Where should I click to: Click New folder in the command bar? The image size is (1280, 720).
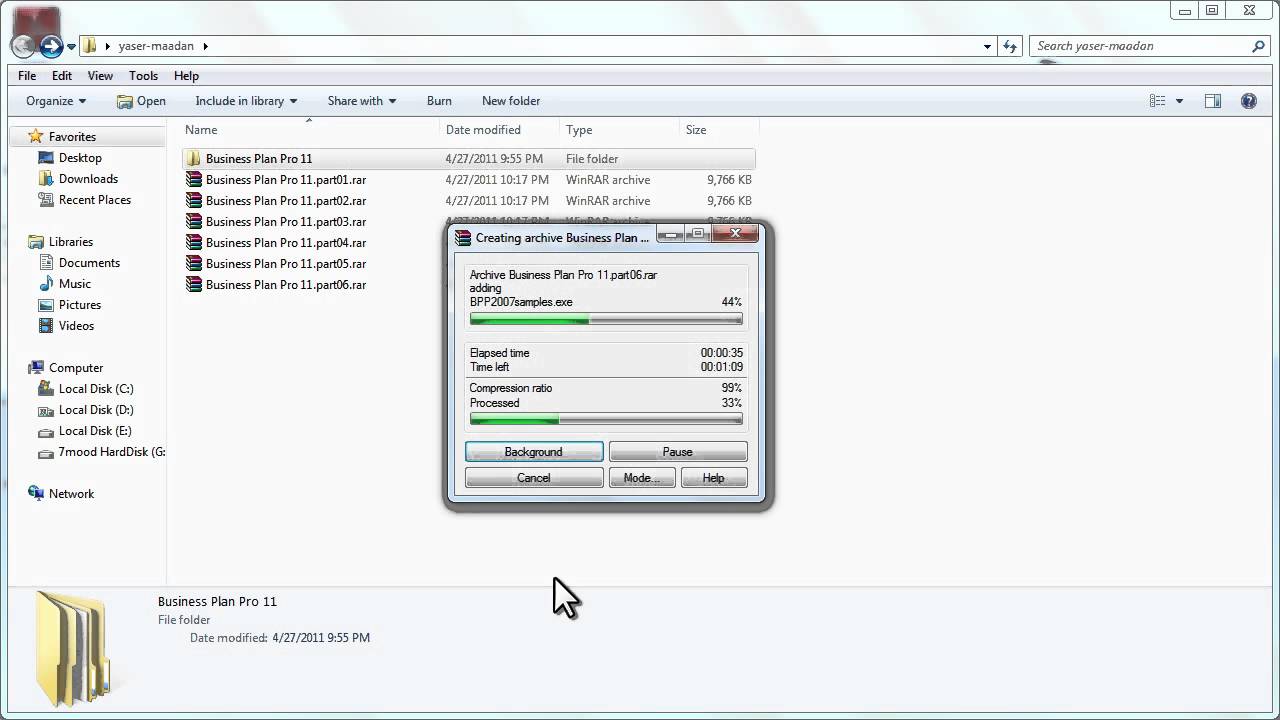click(x=511, y=101)
